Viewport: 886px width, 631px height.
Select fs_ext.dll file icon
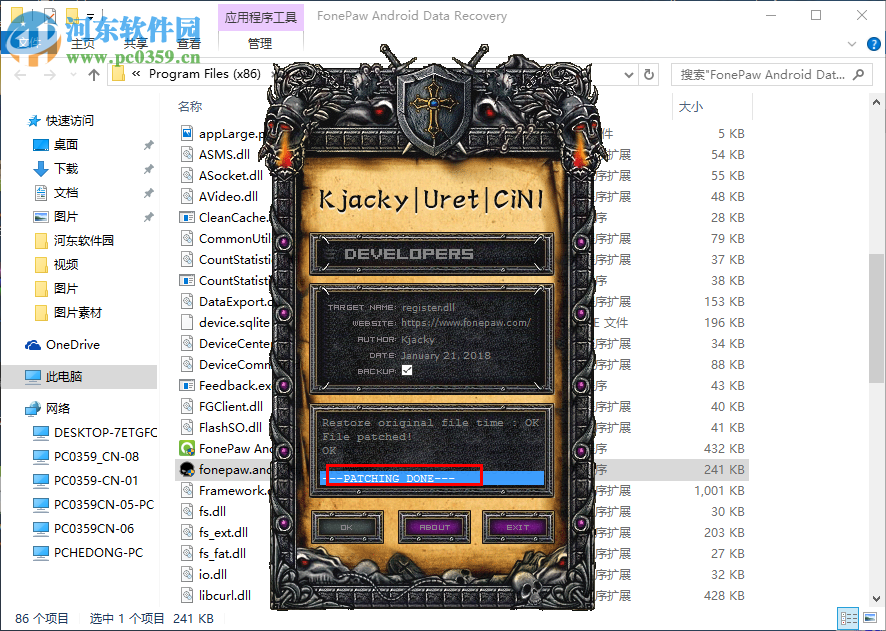(x=186, y=532)
